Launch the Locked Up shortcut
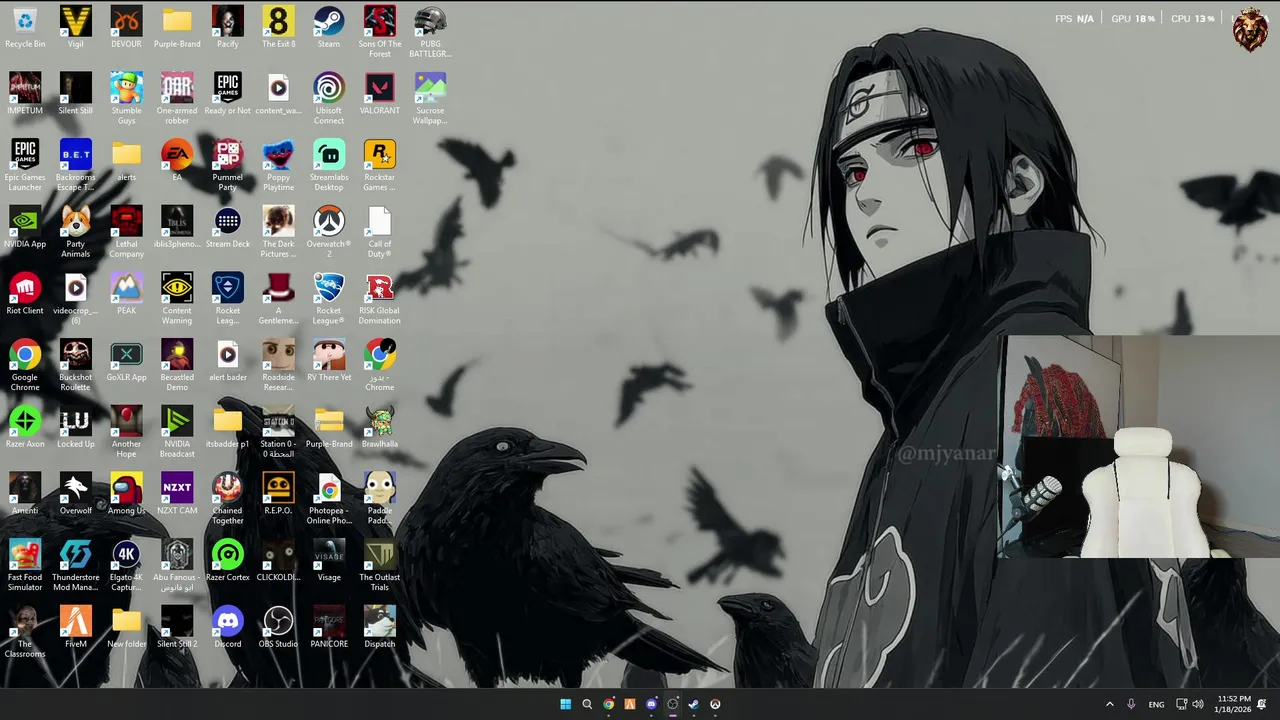 click(76, 428)
